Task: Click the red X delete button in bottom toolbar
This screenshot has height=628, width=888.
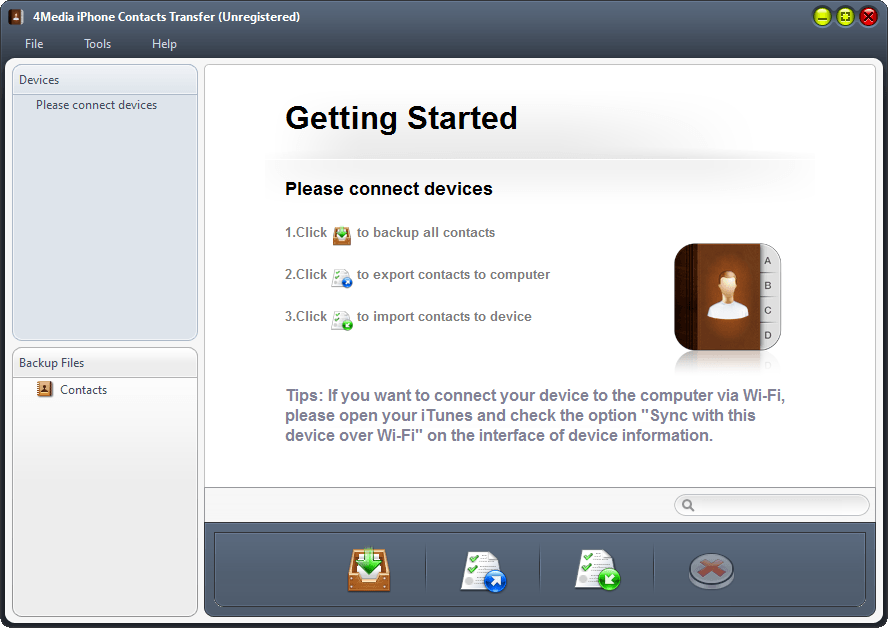Action: pyautogui.click(x=711, y=571)
